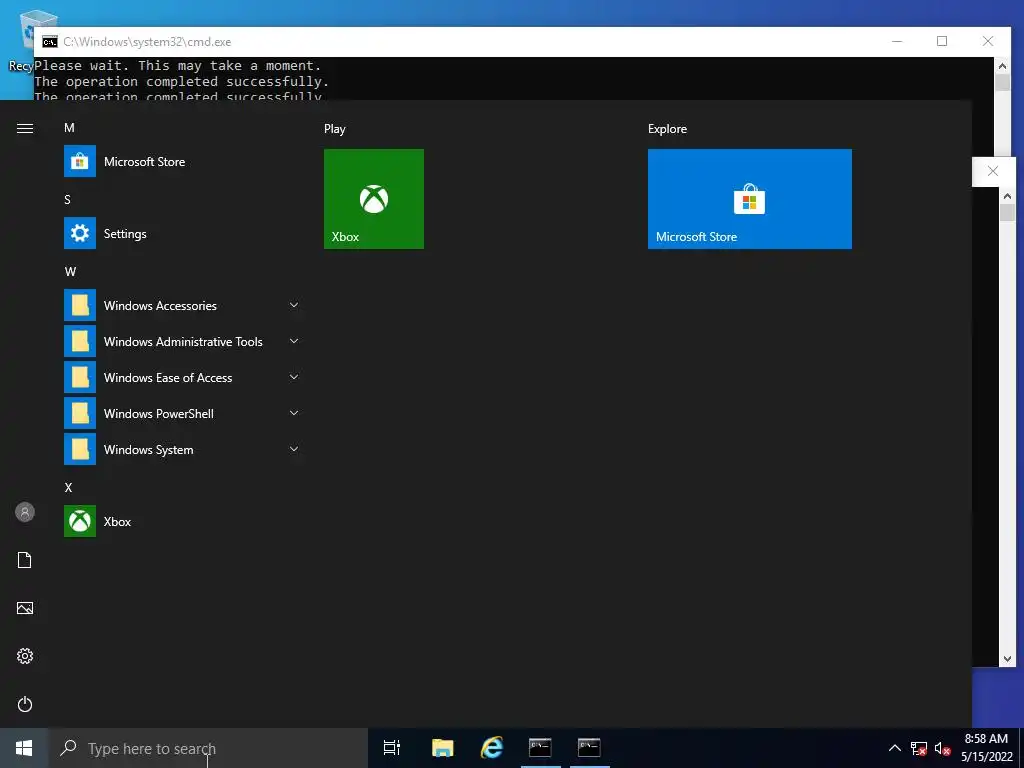Switch to the first cmd taskbar window
Screen dimensions: 1024x768
(x=540, y=748)
